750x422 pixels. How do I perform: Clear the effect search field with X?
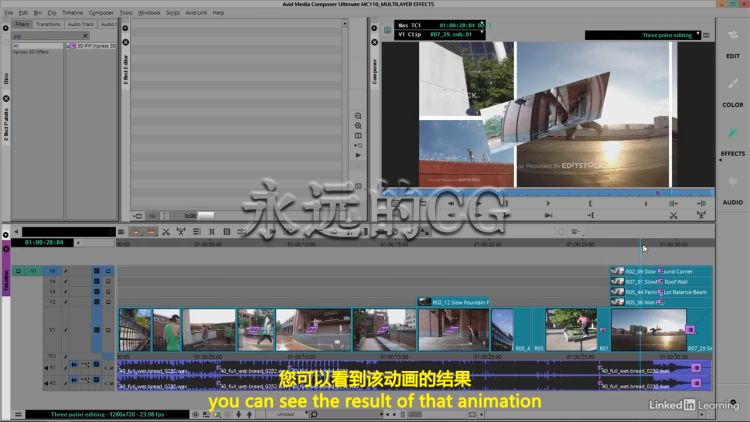85,36
